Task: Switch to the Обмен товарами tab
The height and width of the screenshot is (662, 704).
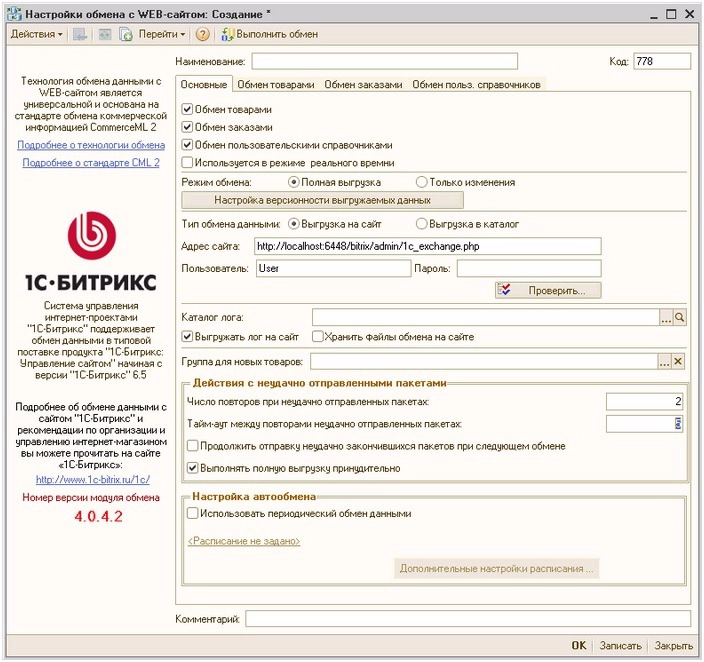Action: (276, 84)
